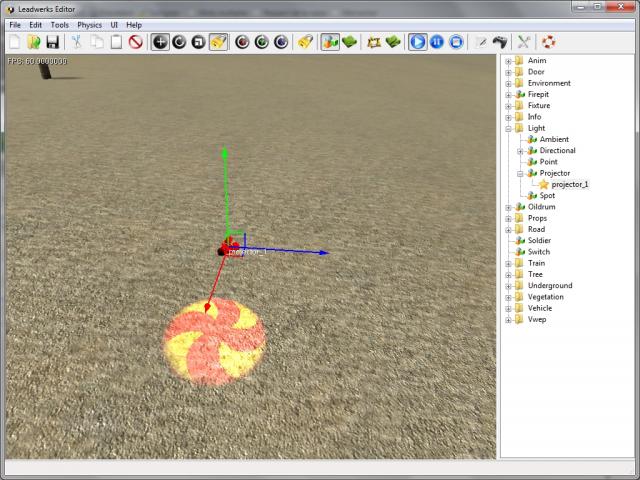Expand the Directional light node

pyautogui.click(x=520, y=151)
